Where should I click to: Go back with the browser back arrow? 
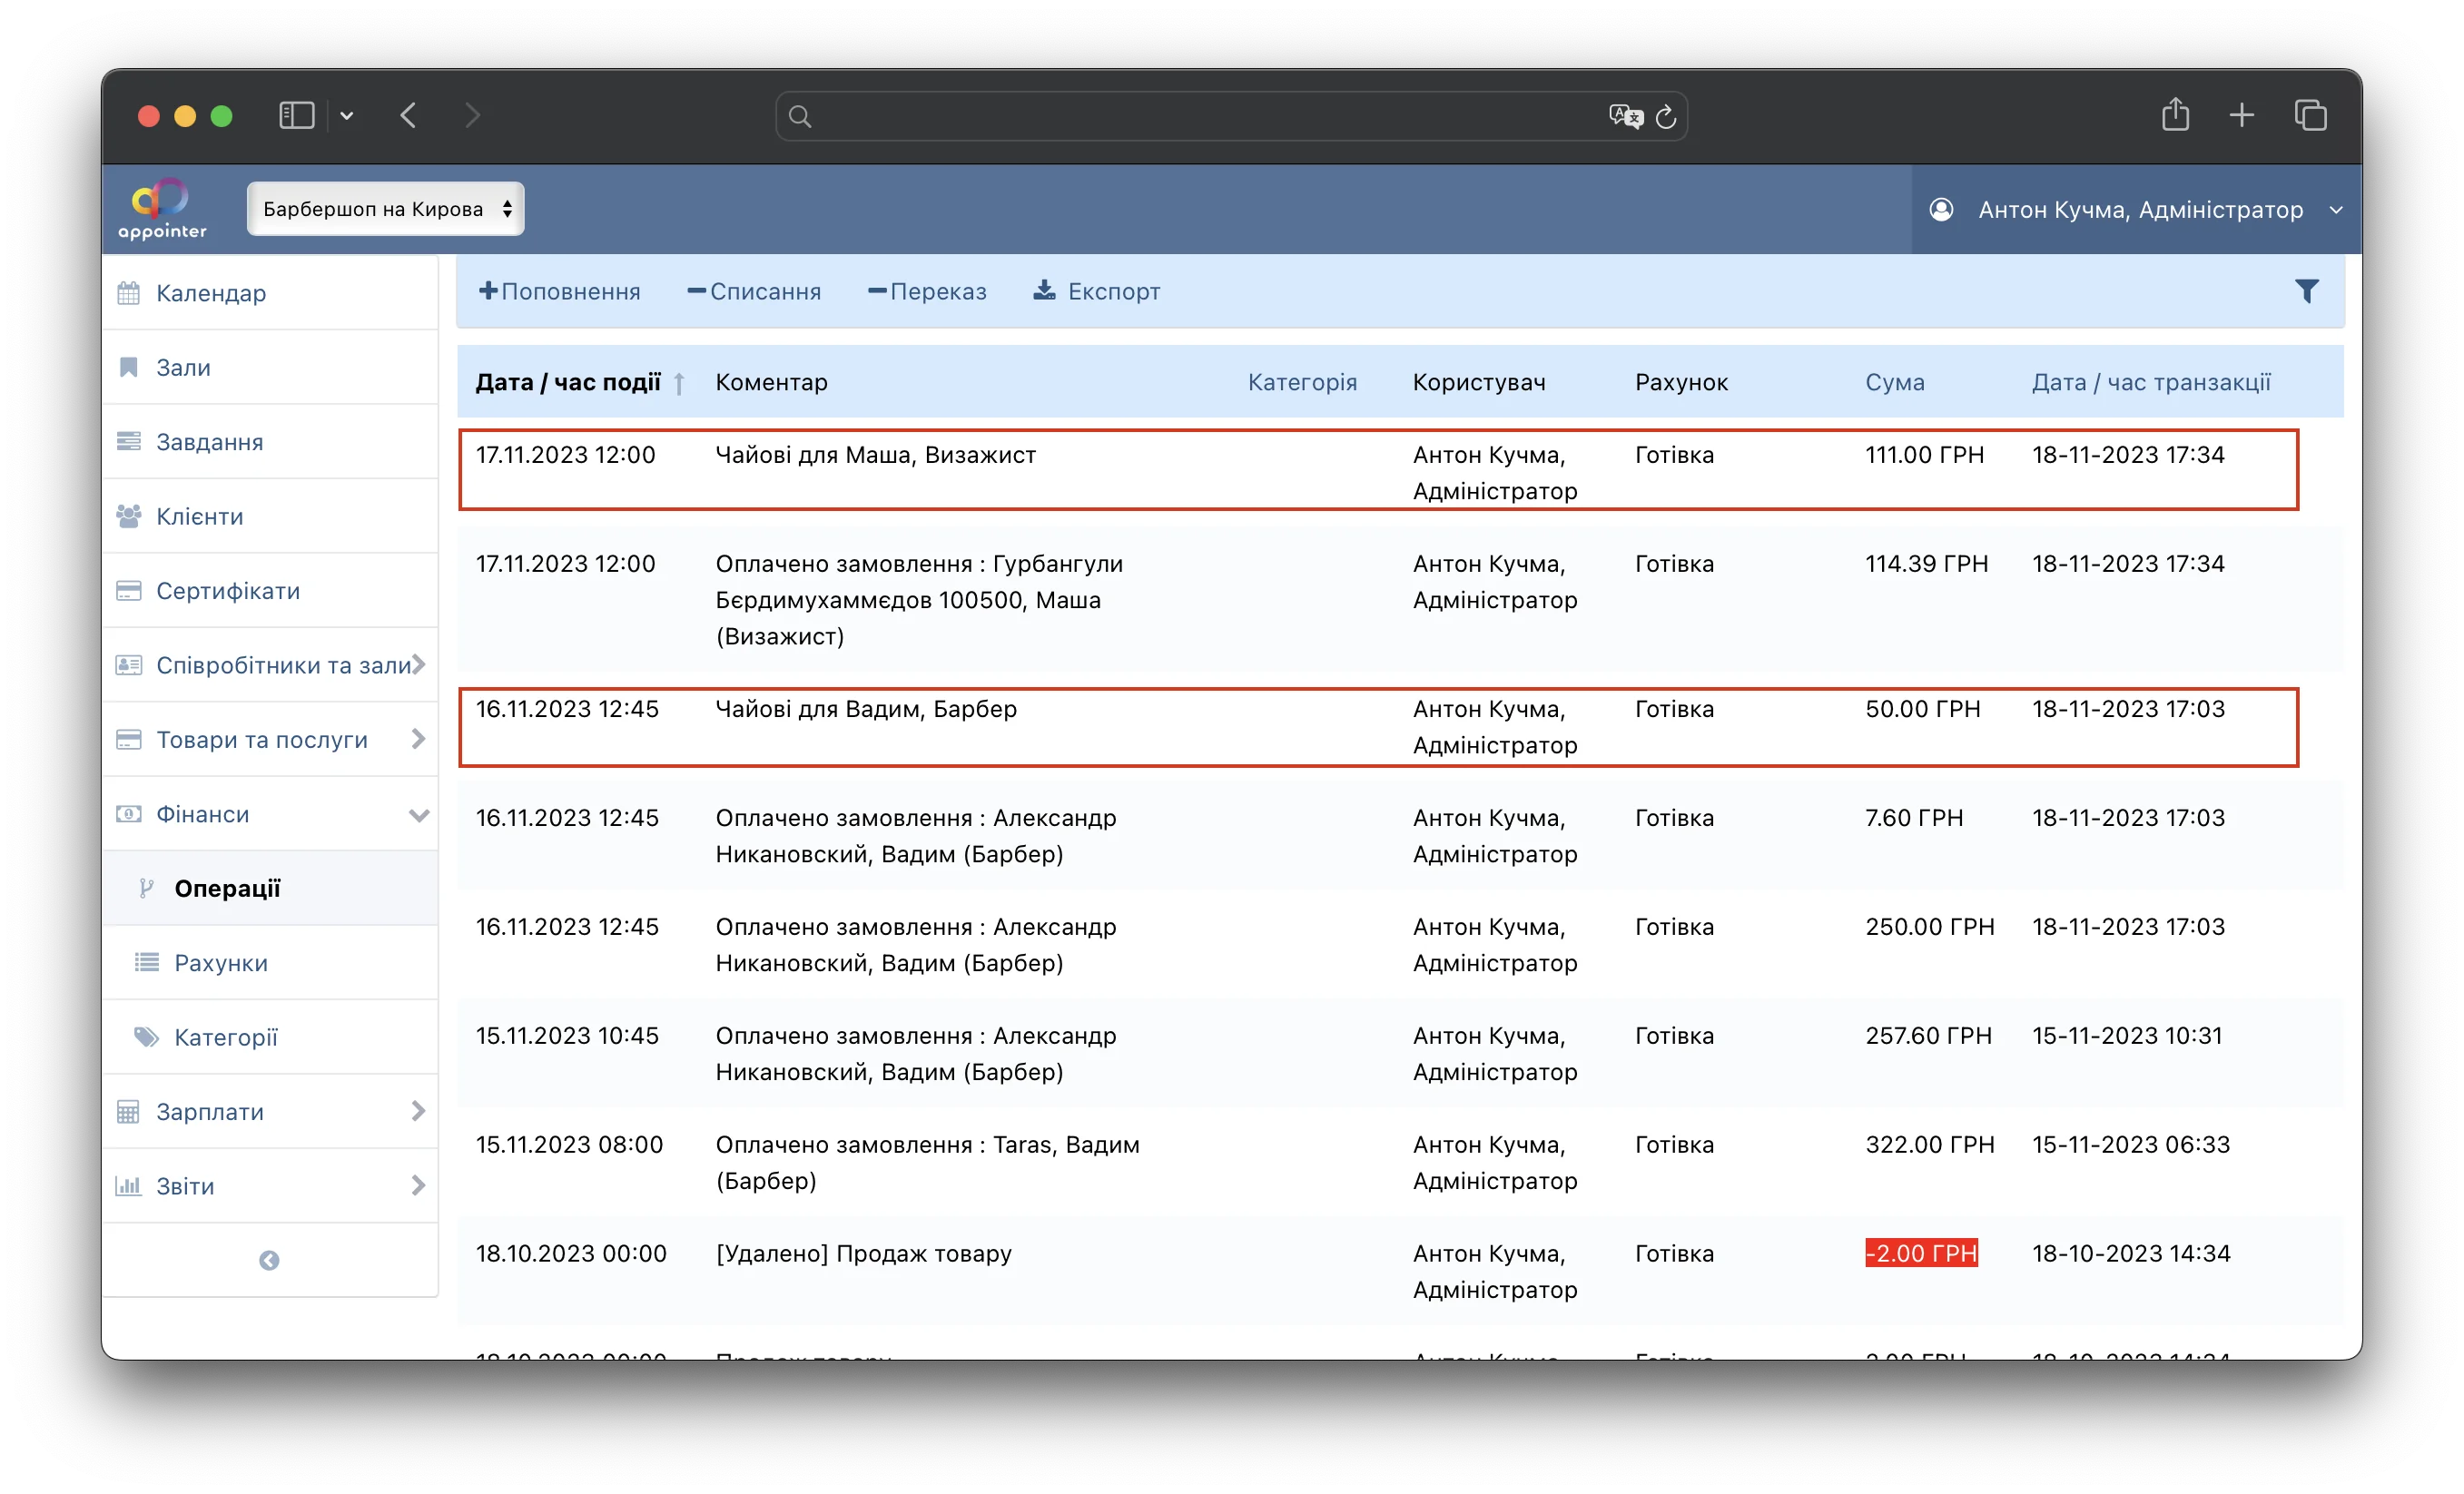pyautogui.click(x=408, y=116)
